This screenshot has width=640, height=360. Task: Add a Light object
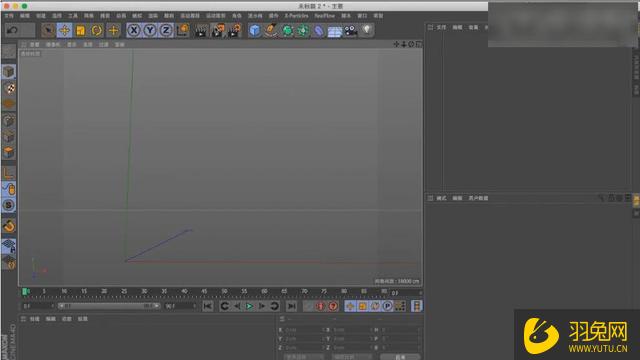(367, 30)
